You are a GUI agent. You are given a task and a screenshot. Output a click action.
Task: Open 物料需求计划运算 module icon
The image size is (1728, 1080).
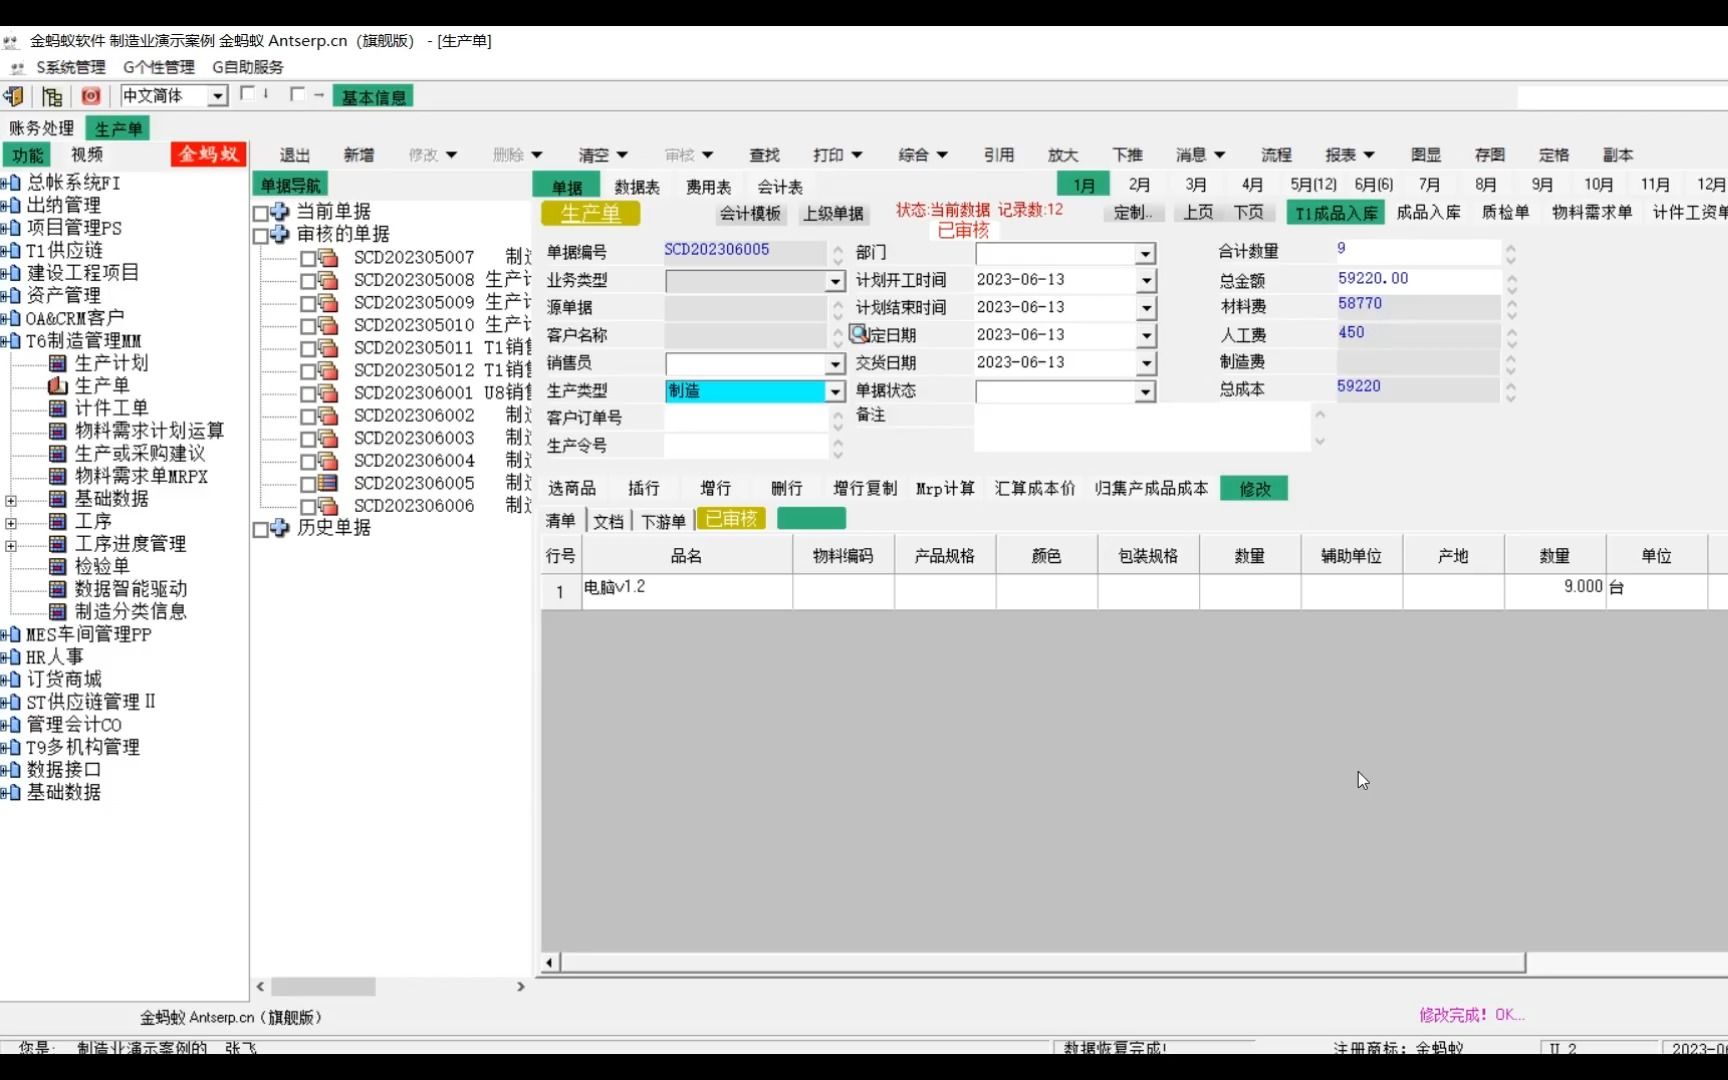pos(58,431)
